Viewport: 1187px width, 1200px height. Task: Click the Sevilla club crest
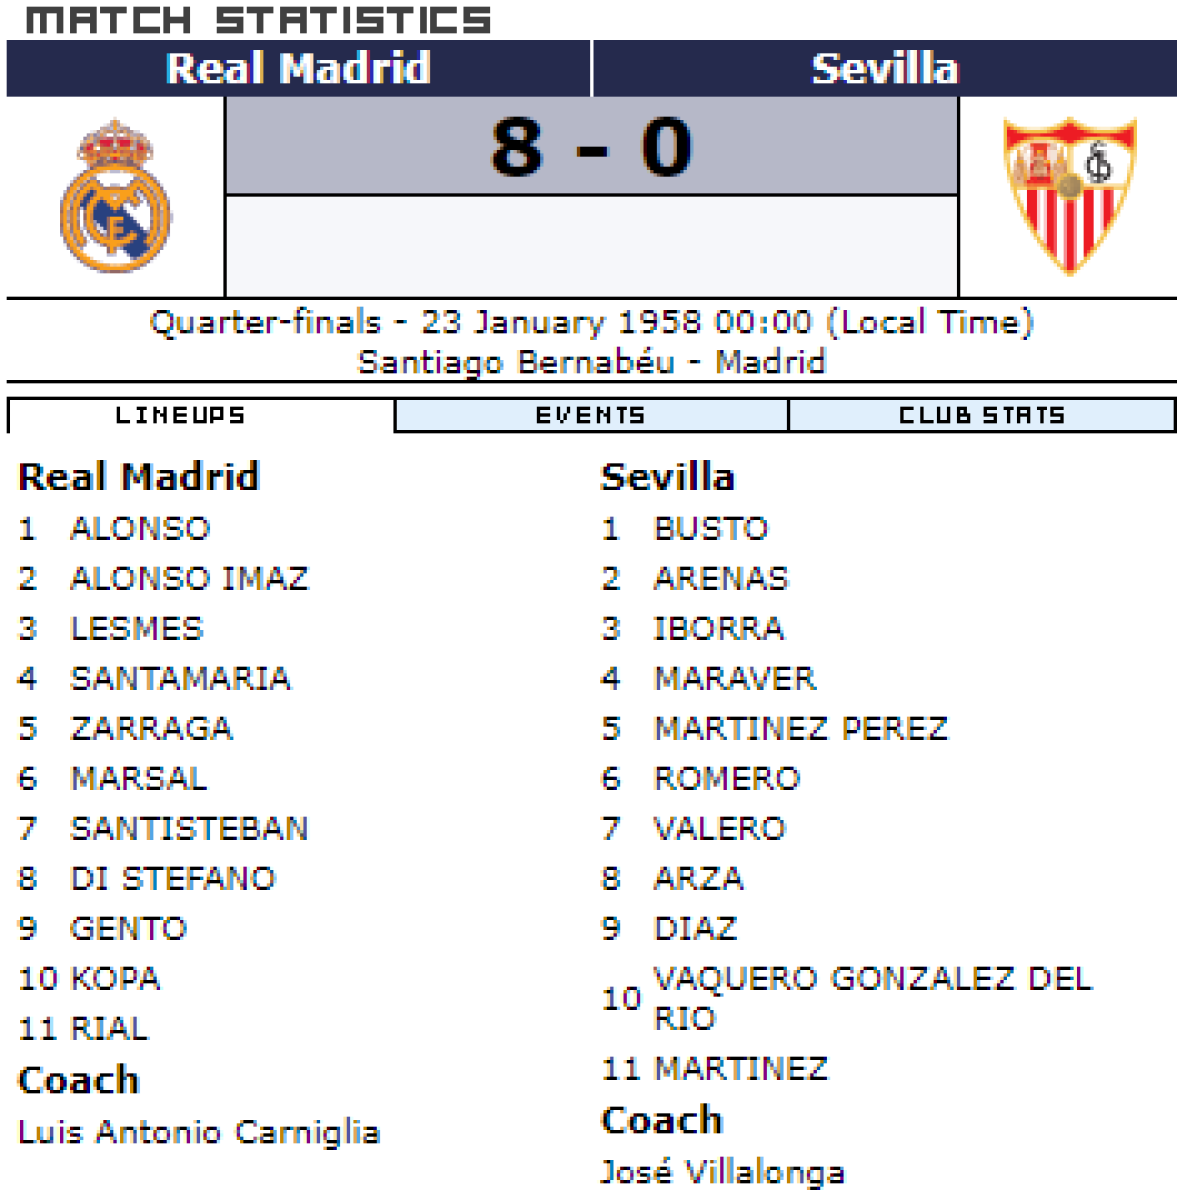click(x=1069, y=196)
